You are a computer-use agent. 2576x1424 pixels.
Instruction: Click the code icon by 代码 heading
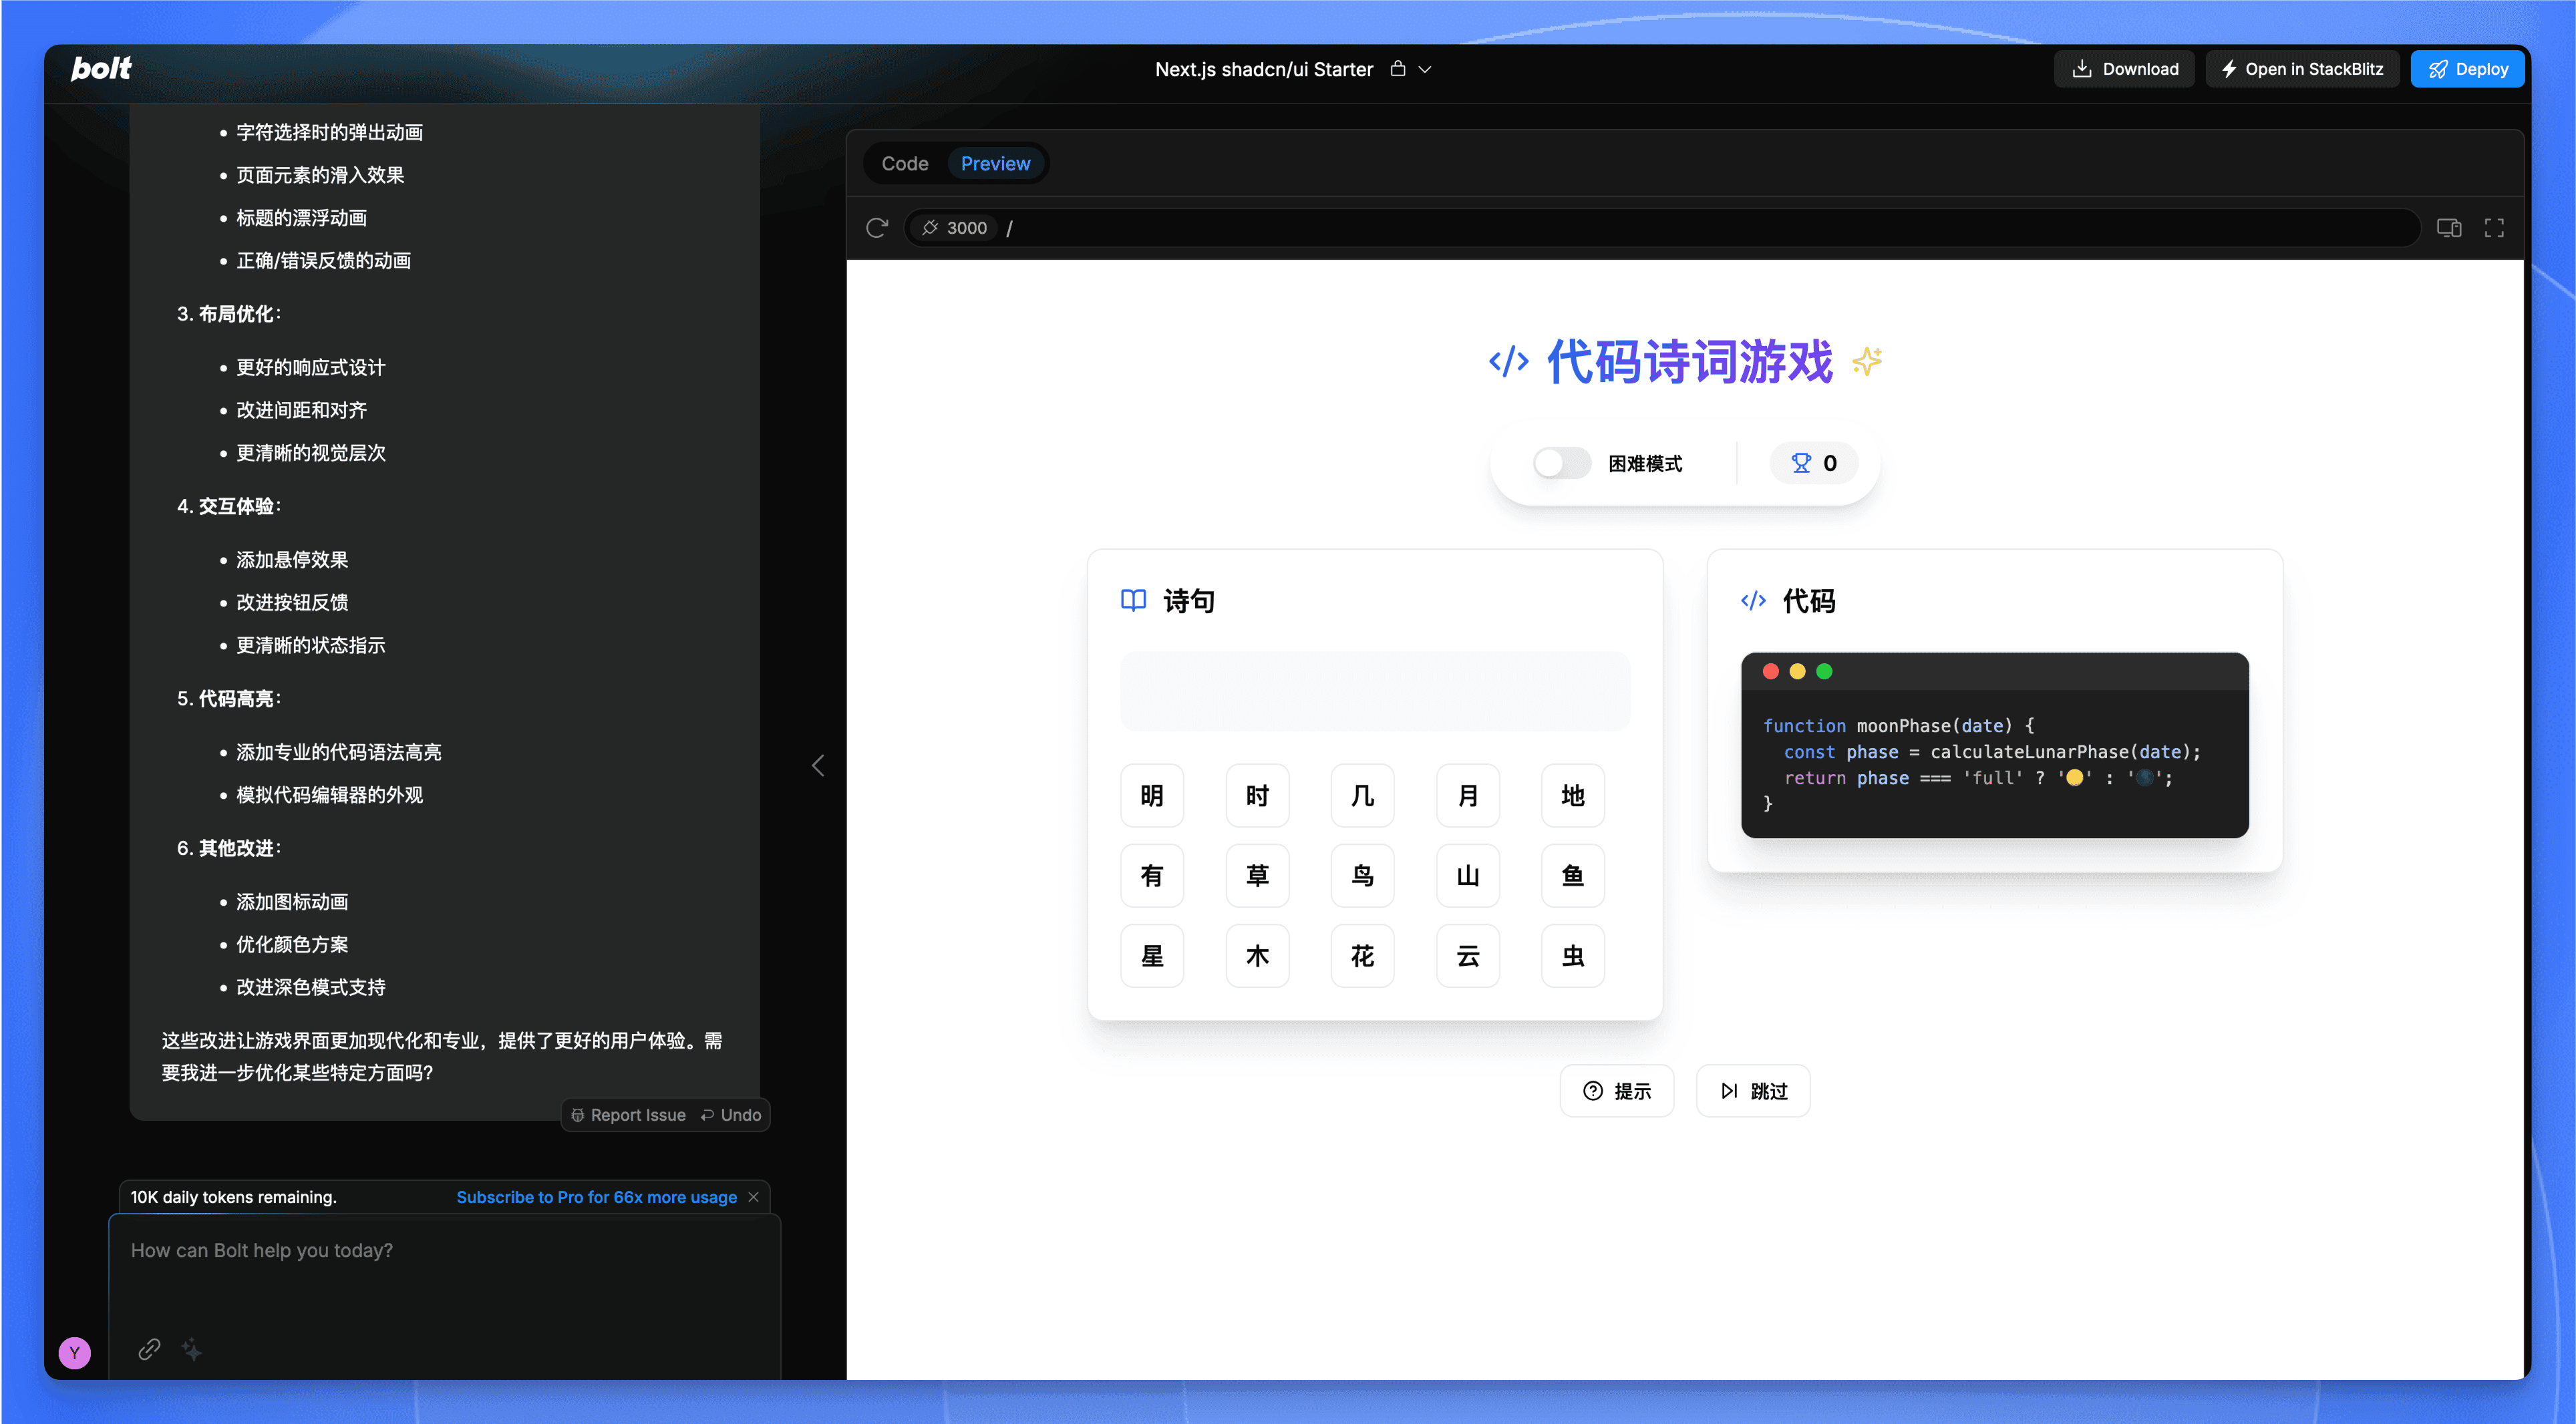(x=1753, y=600)
